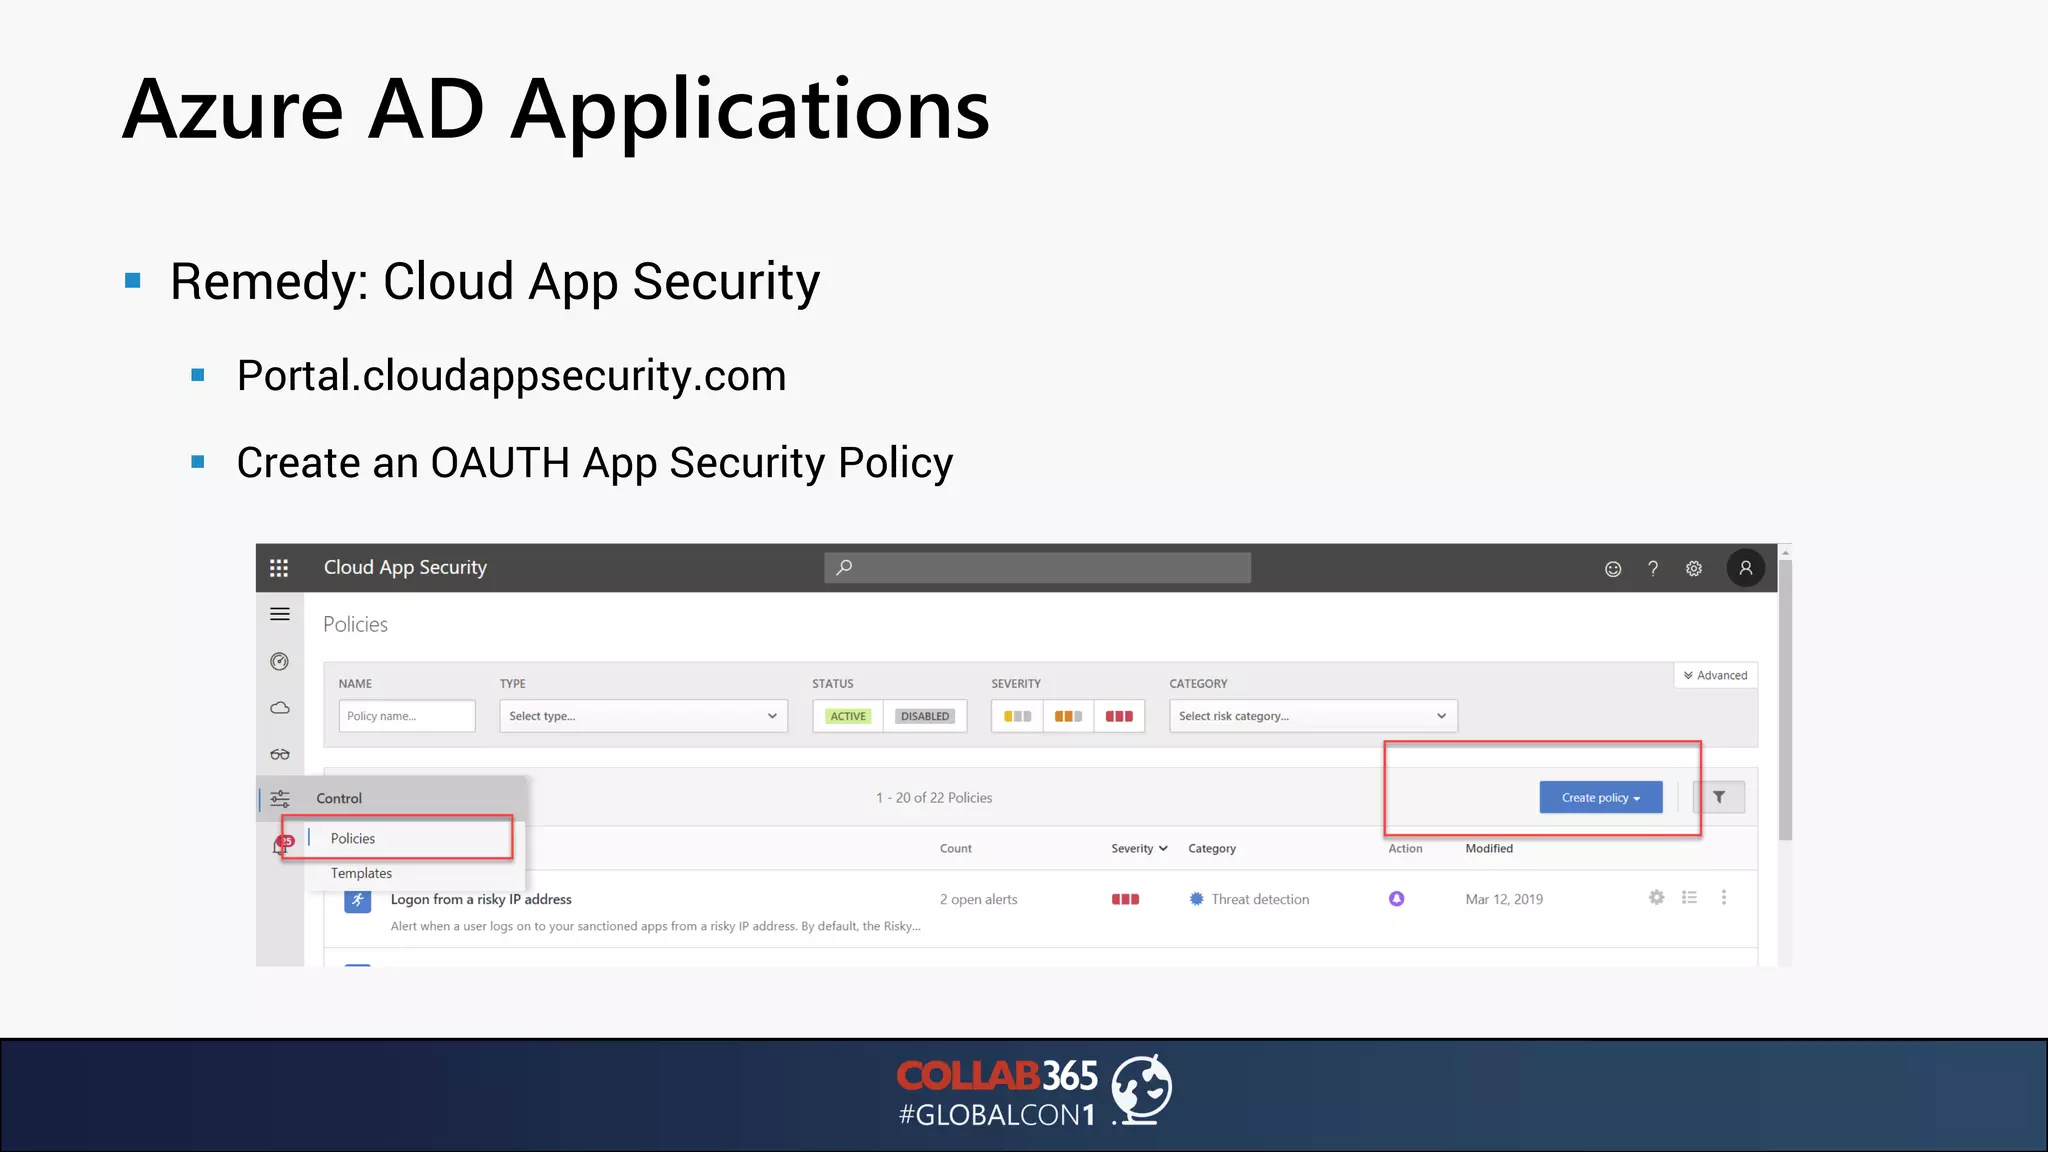Viewport: 2048px width, 1152px height.
Task: Open the settings gear in top bar
Action: tap(1694, 568)
